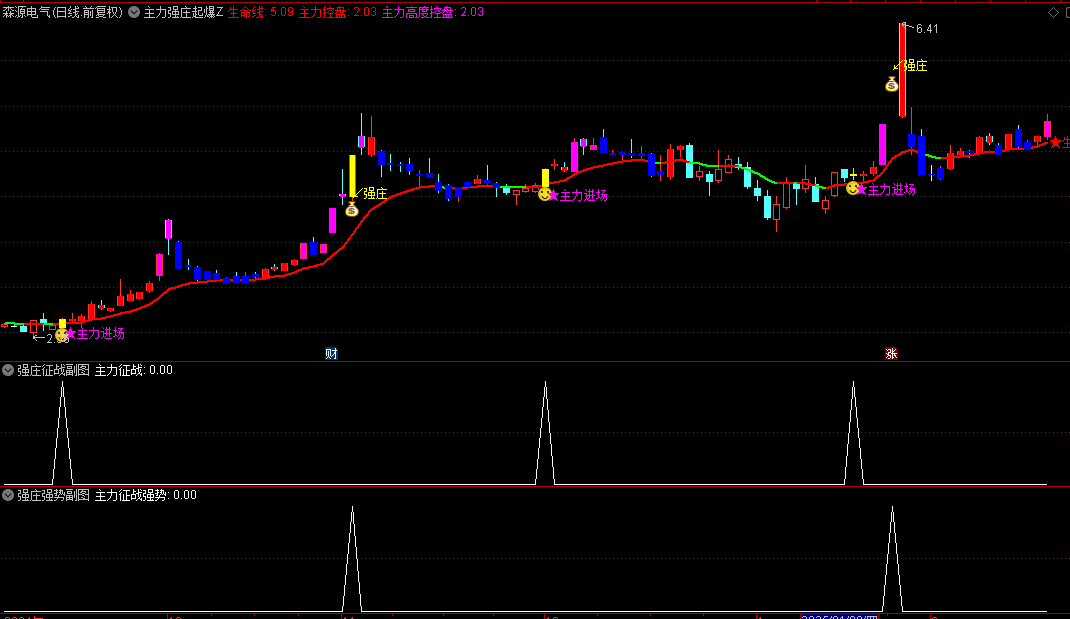This screenshot has width=1070, height=619.
Task: Click the 主力征战: 0.00 value
Action: 134,370
